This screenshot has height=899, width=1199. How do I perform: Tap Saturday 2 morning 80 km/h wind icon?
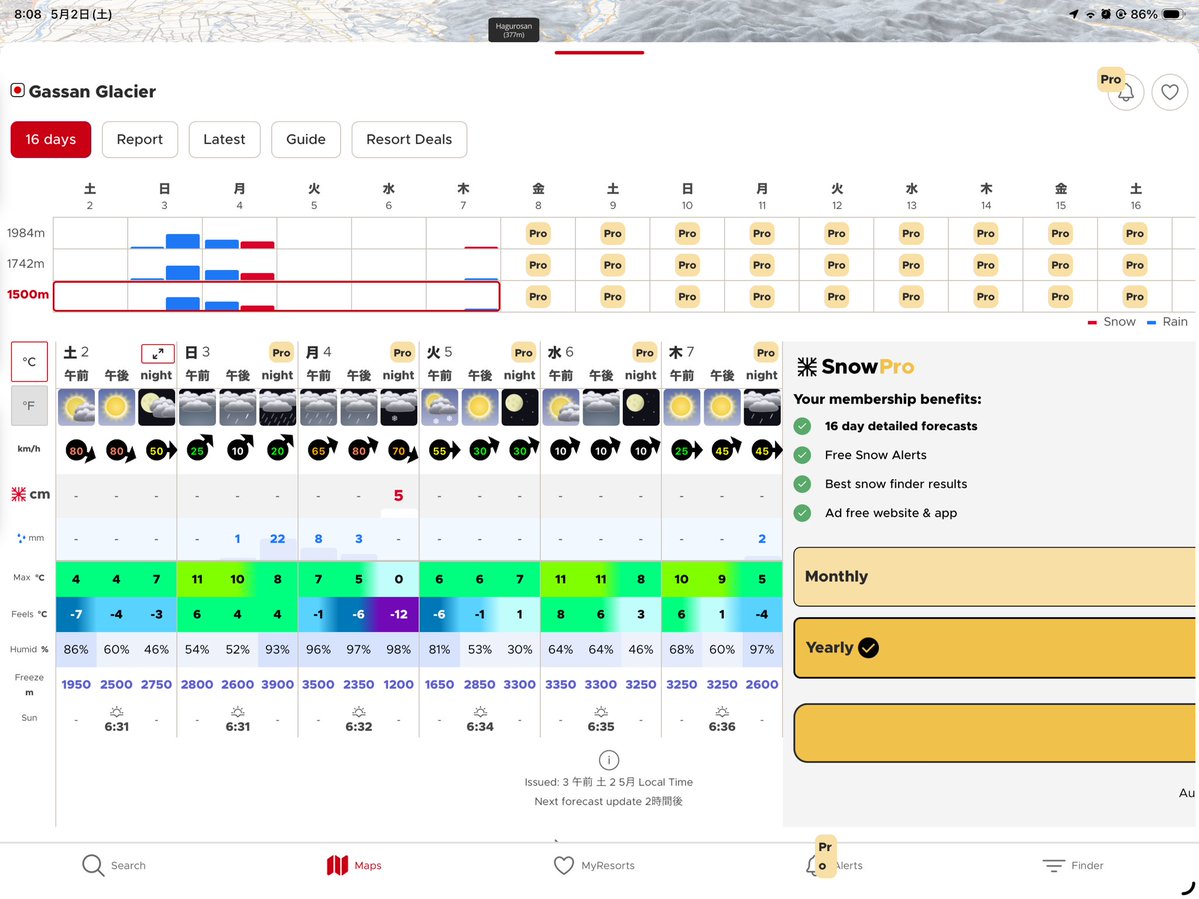tap(79, 451)
